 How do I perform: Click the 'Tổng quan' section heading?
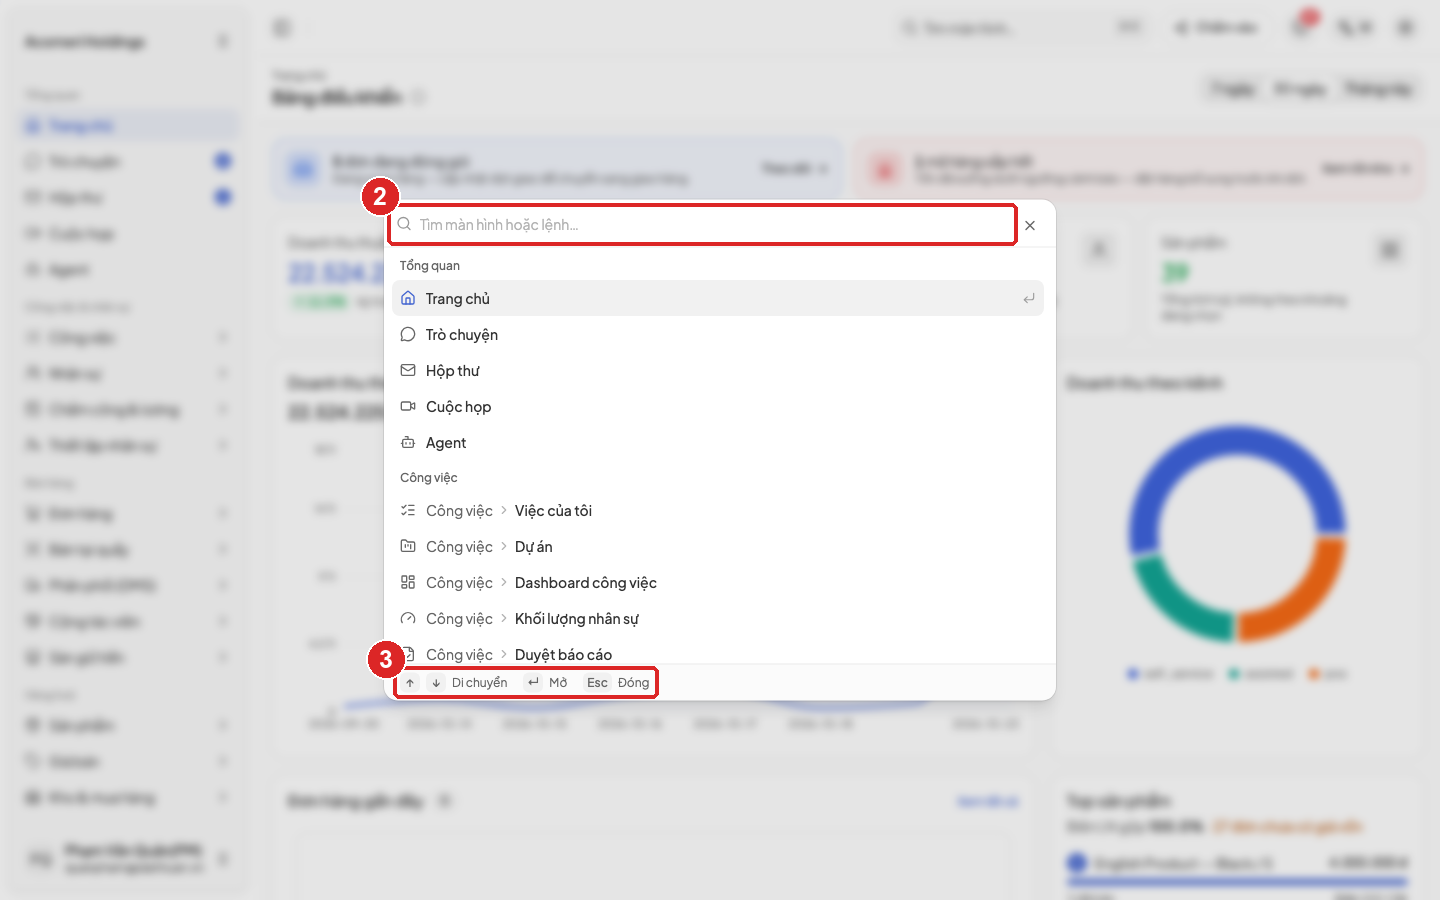tap(430, 265)
